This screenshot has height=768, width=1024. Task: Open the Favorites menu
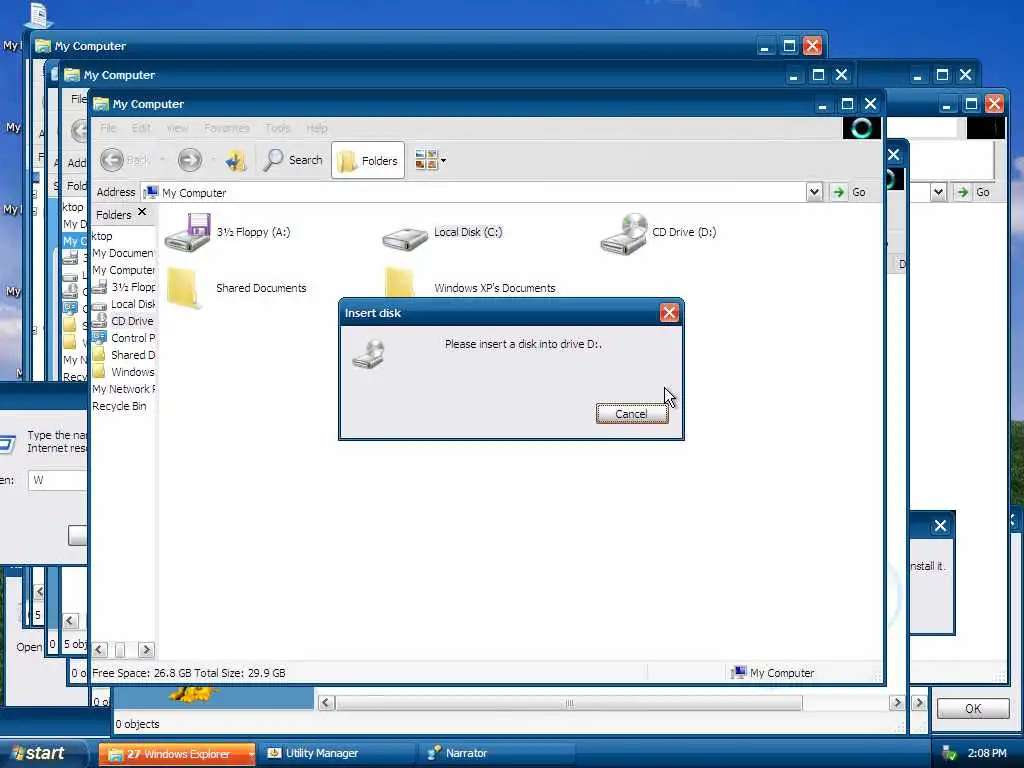(227, 128)
